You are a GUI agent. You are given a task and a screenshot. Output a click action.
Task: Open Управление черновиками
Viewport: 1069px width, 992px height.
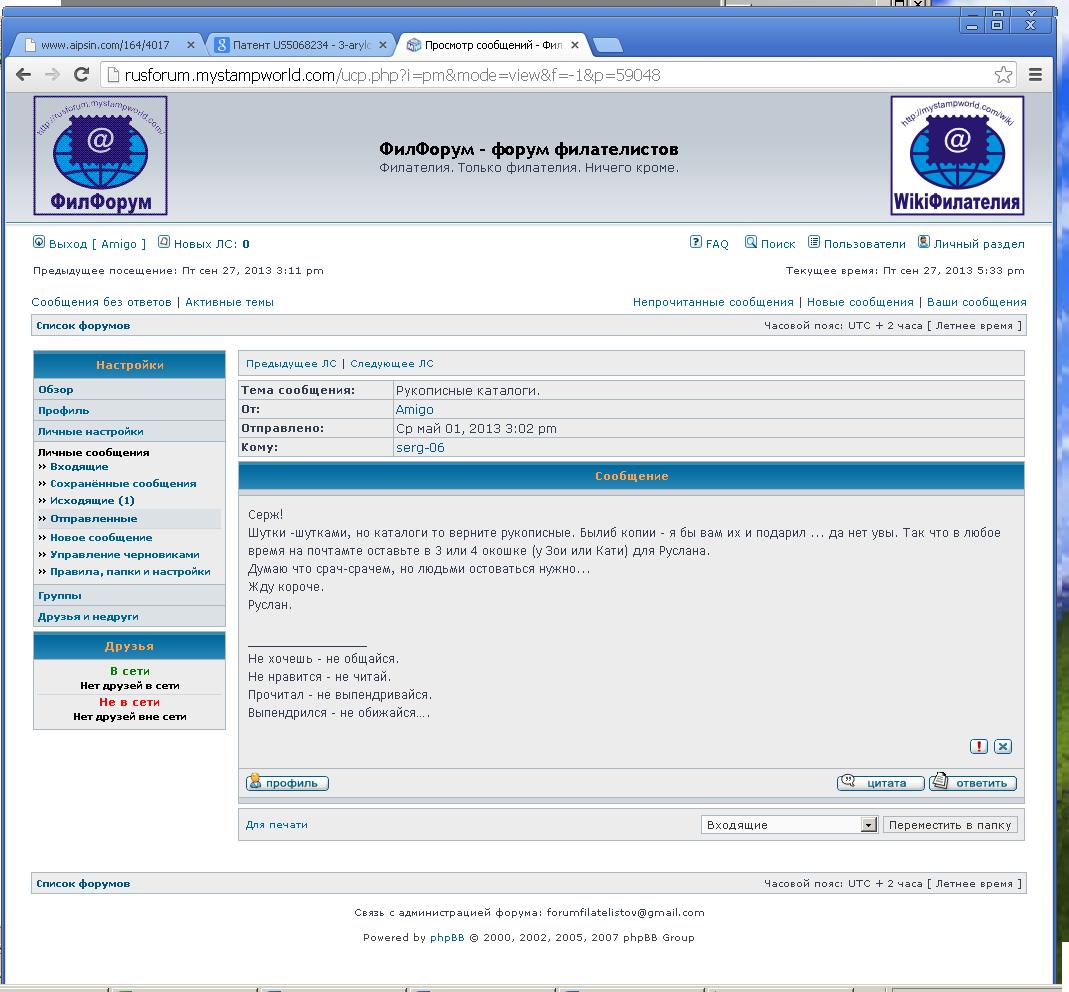click(125, 554)
